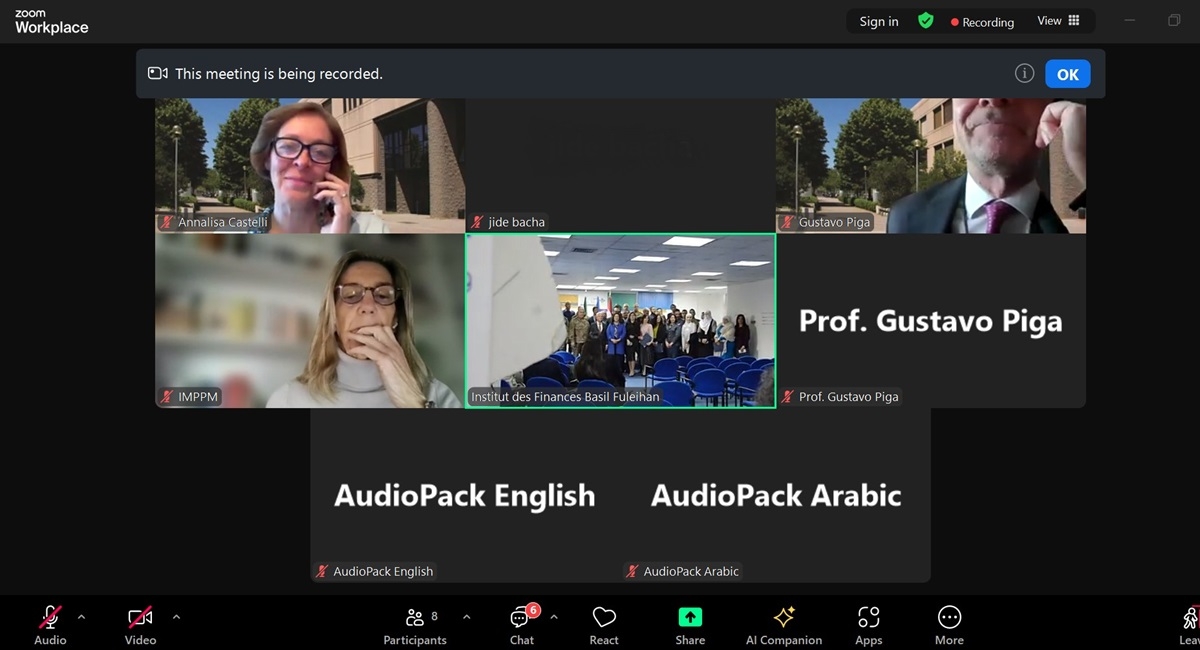Click the green encryption shield icon
Screen dimensions: 1200x650
coord(926,21)
